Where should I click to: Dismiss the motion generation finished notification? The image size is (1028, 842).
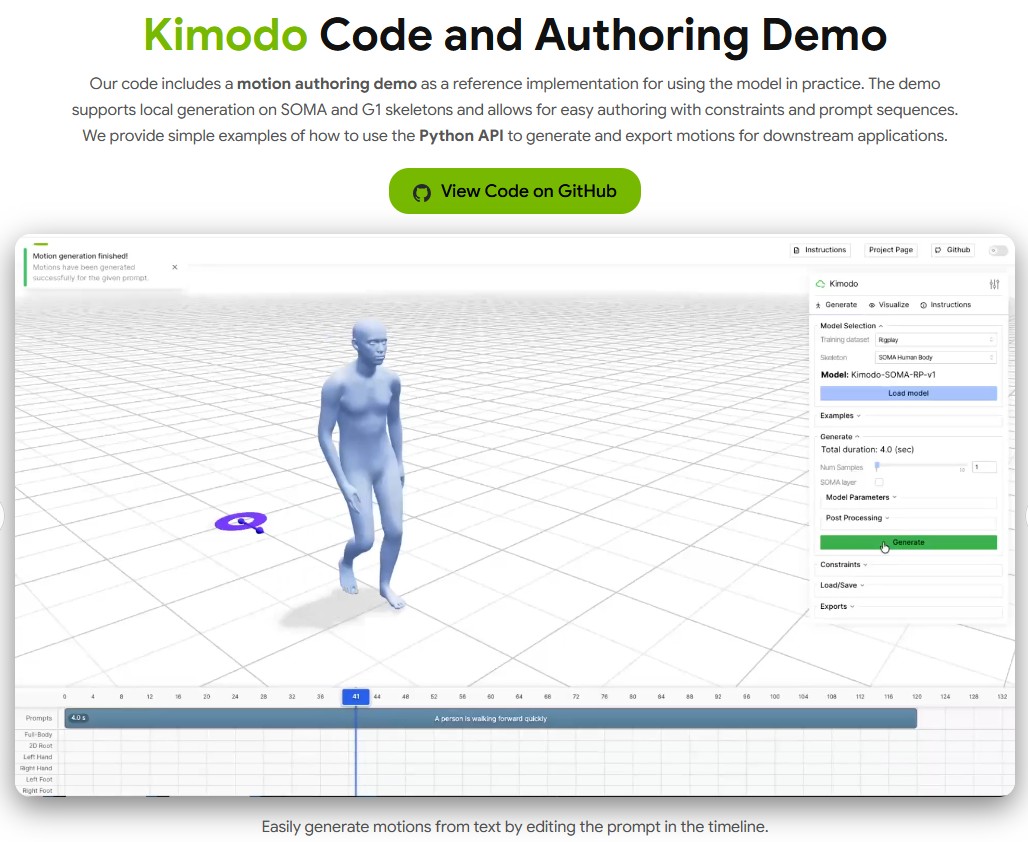click(x=175, y=267)
